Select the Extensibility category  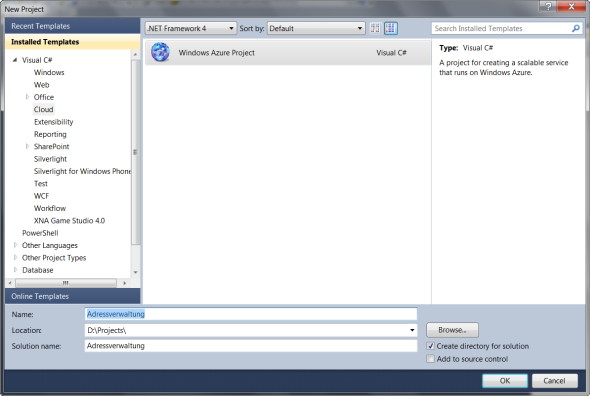point(53,122)
